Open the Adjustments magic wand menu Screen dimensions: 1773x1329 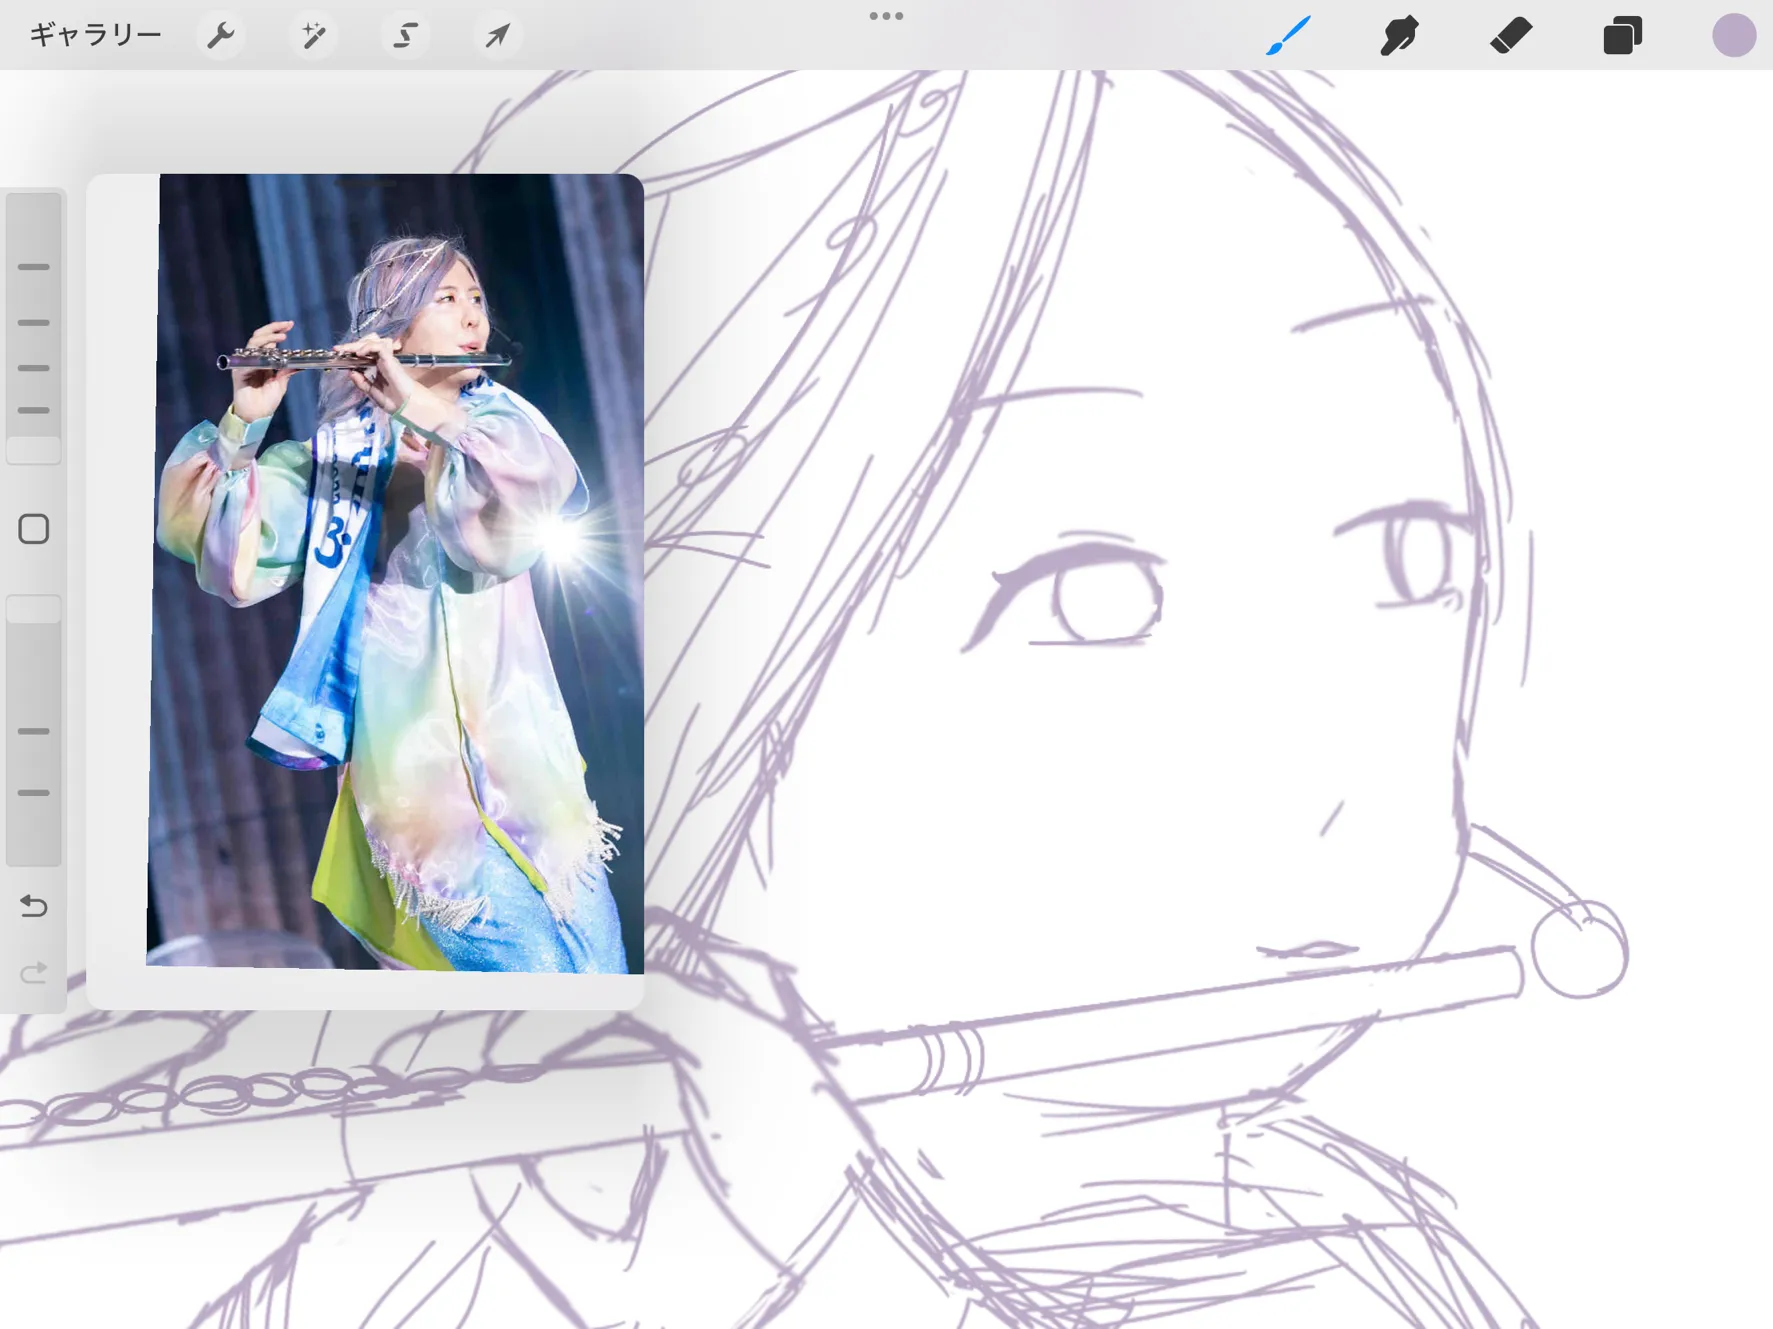point(313,35)
